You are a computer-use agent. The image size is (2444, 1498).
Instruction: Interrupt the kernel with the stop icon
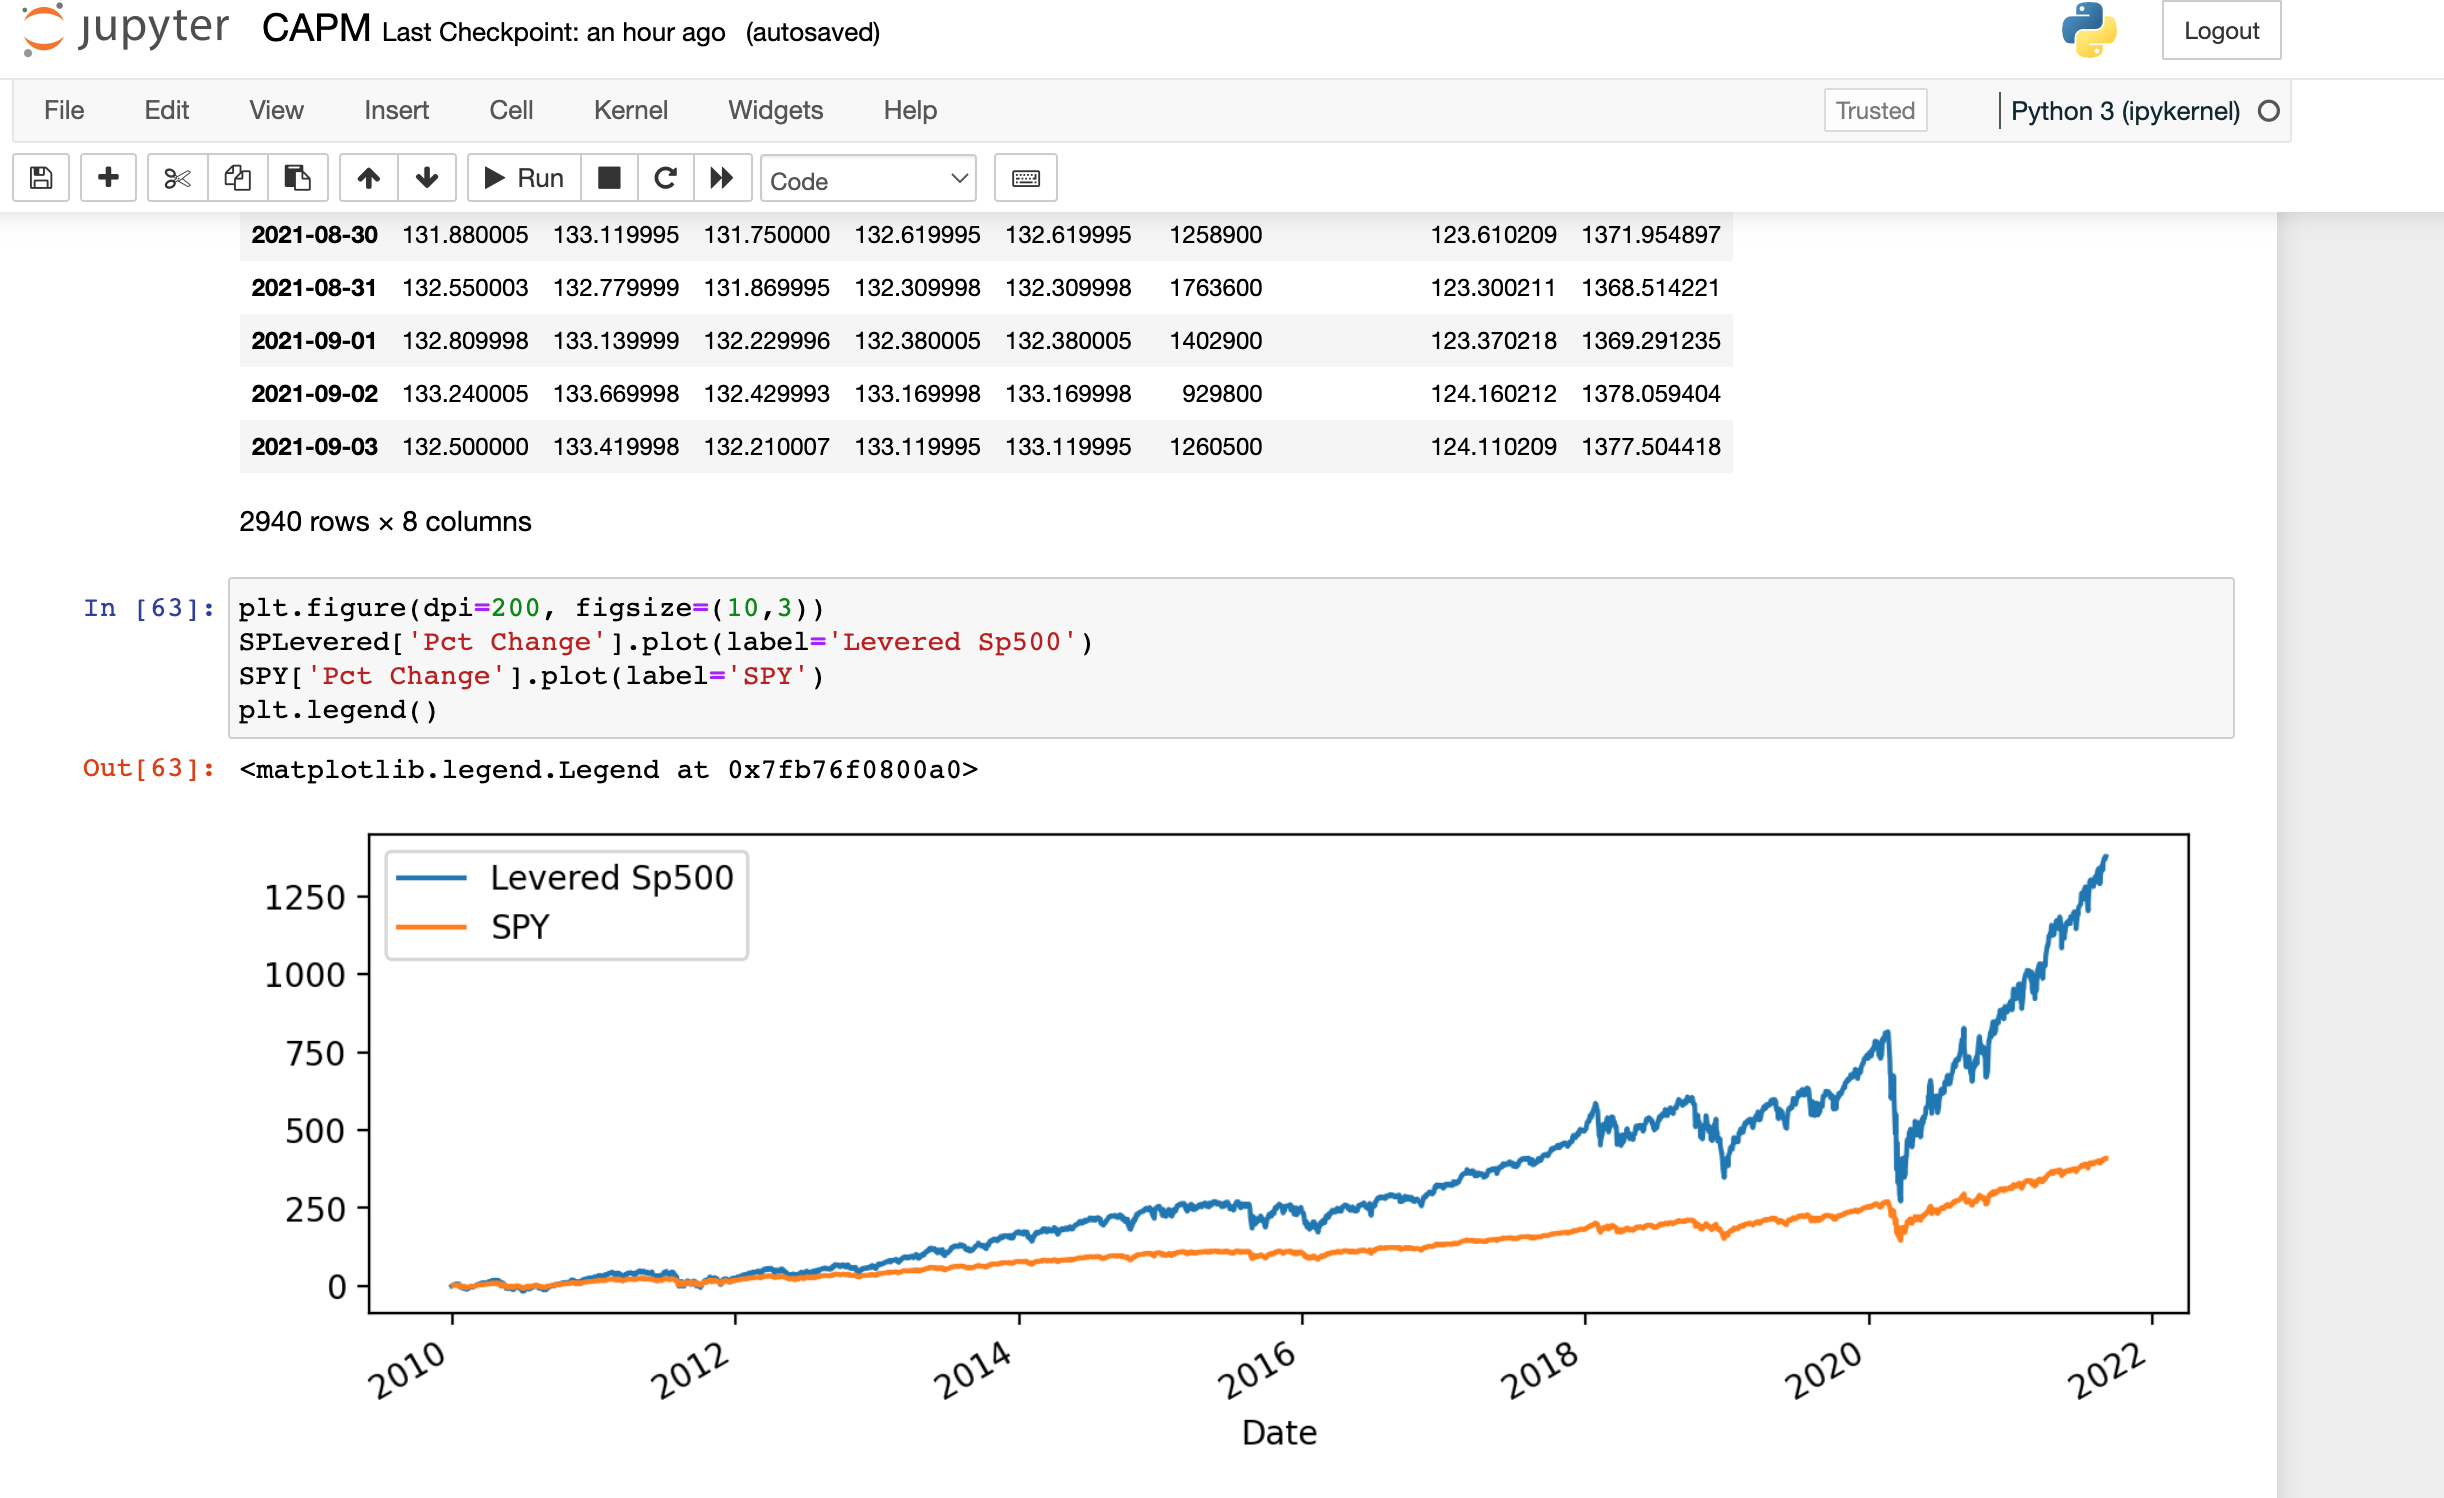tap(609, 177)
